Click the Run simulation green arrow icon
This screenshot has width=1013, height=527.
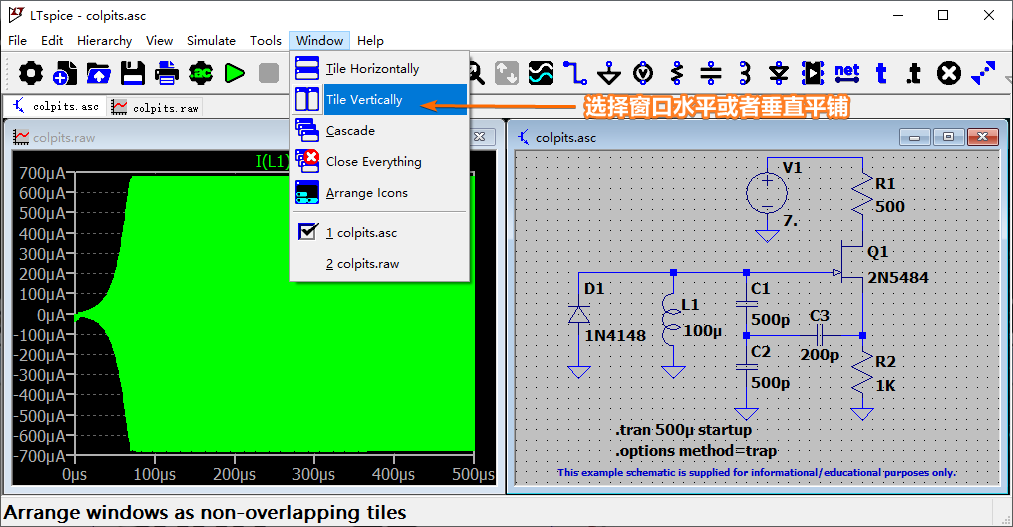pos(235,73)
